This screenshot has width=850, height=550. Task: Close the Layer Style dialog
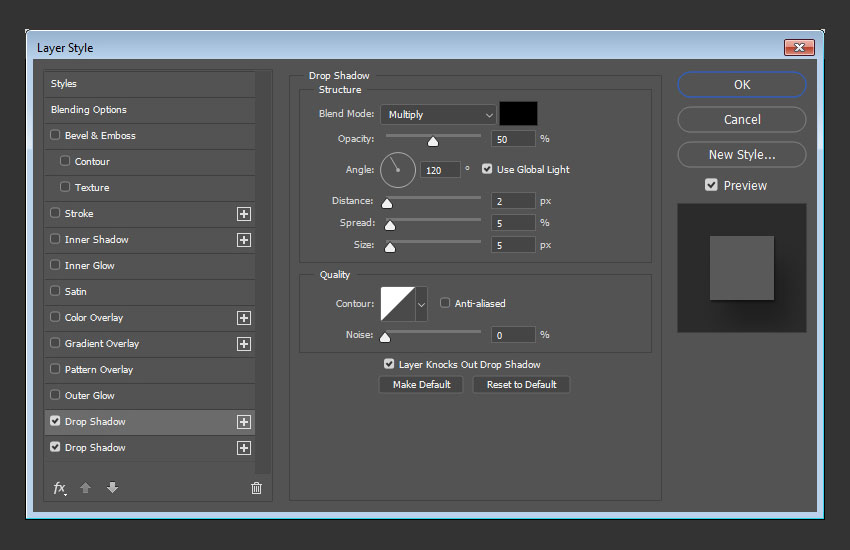click(799, 48)
